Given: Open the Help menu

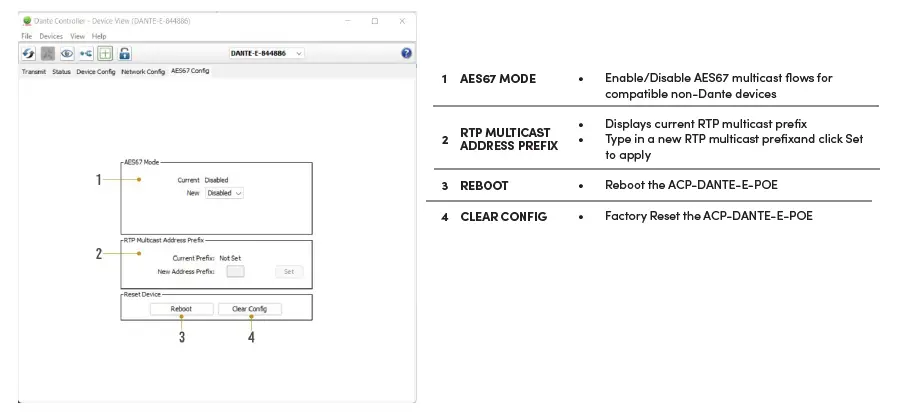Looking at the screenshot, I should pos(99,36).
